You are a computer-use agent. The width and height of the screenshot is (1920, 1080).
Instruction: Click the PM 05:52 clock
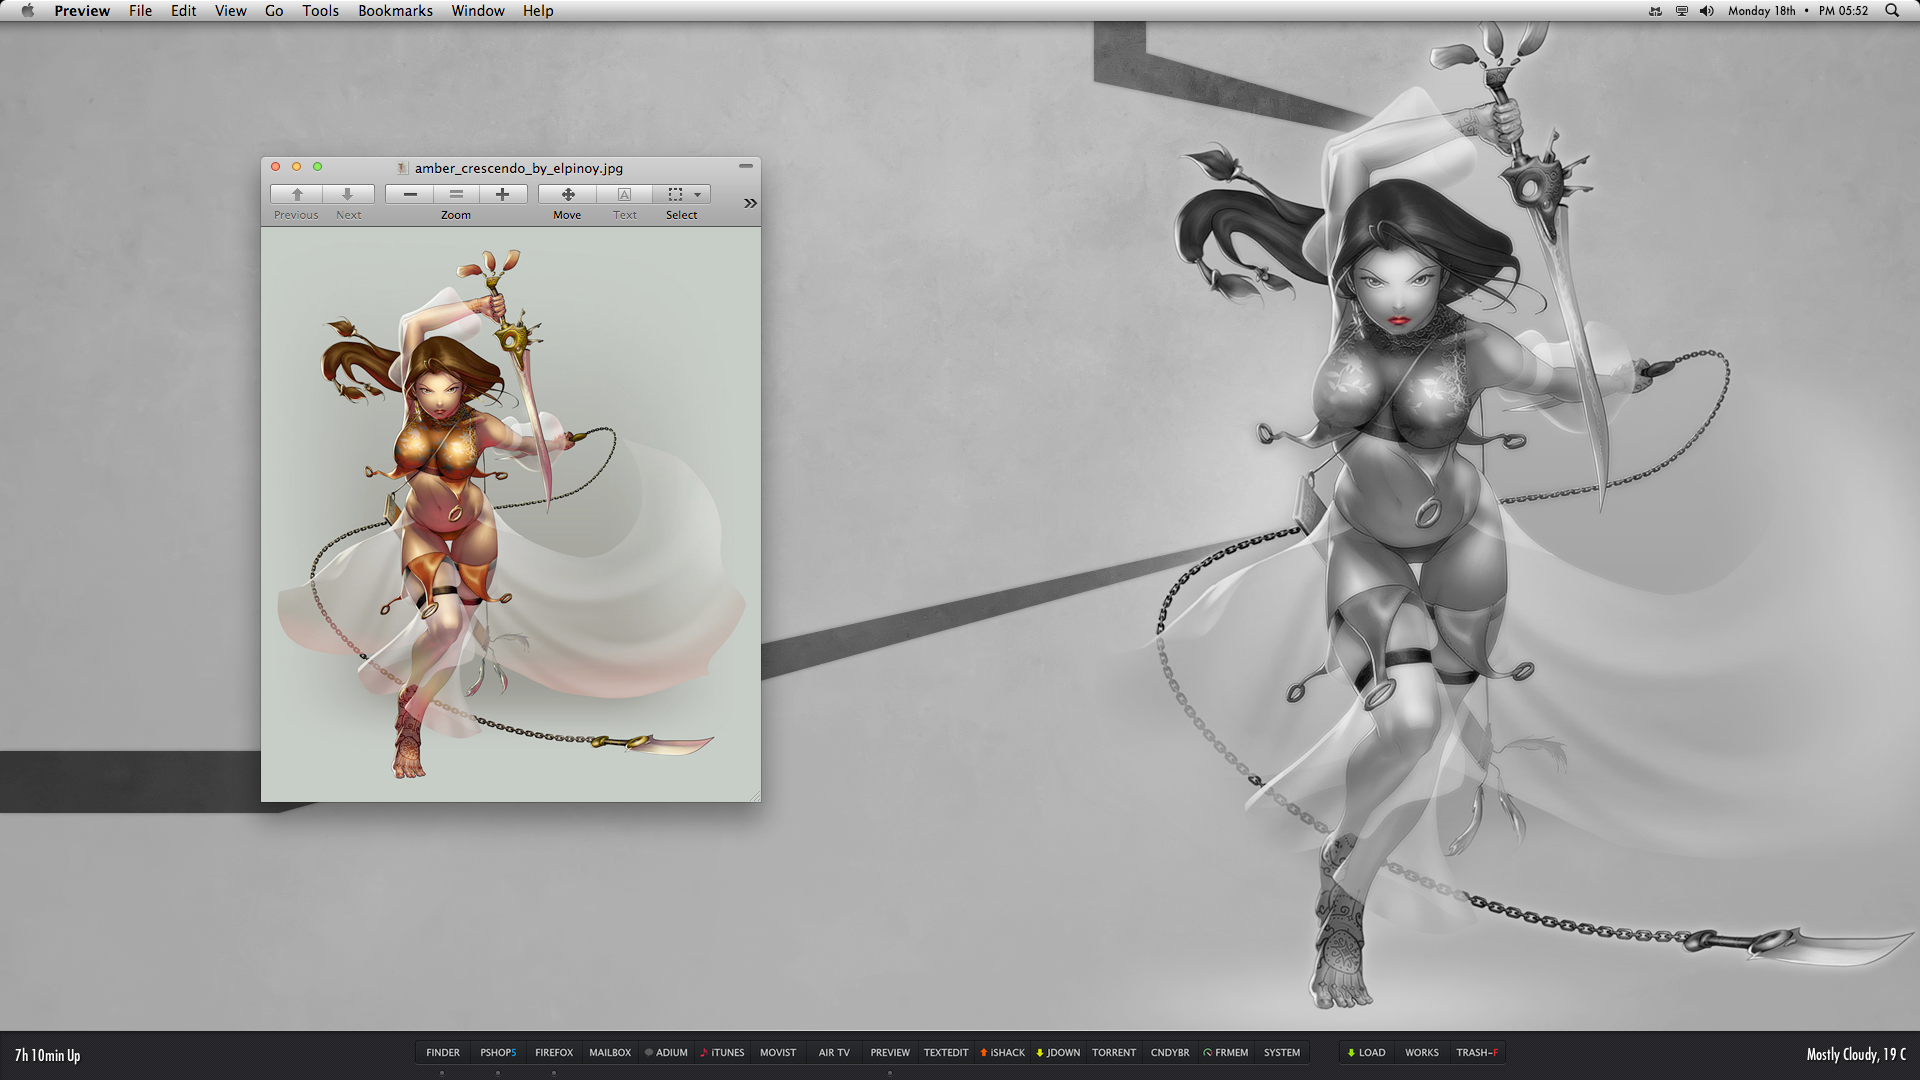pyautogui.click(x=1843, y=11)
